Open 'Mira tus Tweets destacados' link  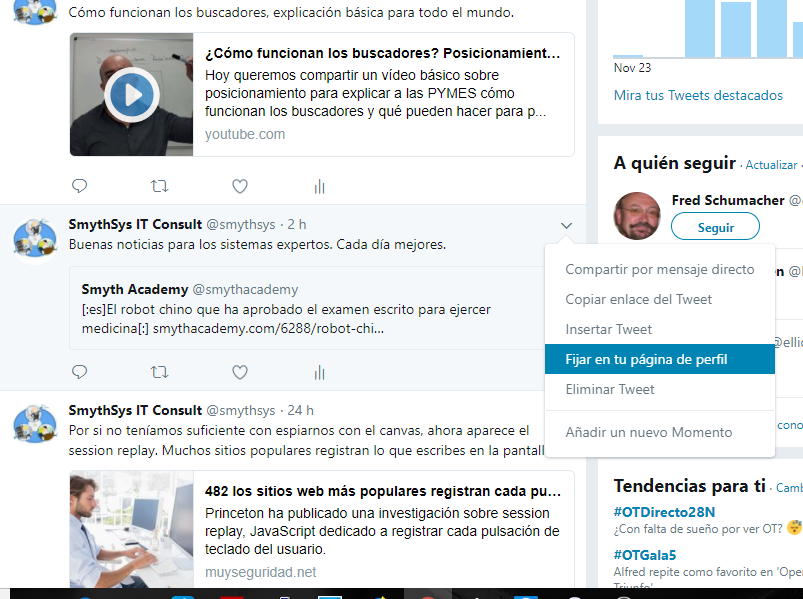[698, 95]
